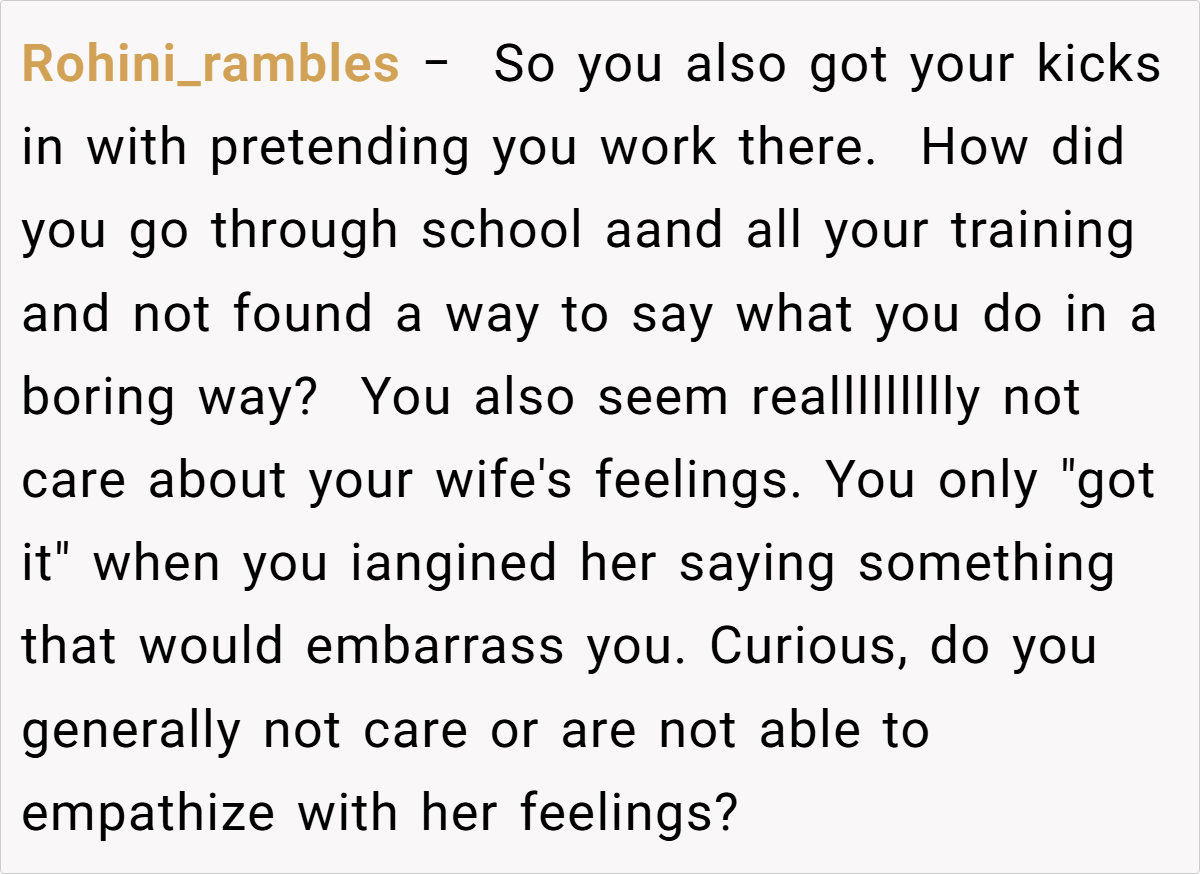Click the word "embarrass" in the comment
Viewport: 1200px width, 874px height.
tap(435, 646)
